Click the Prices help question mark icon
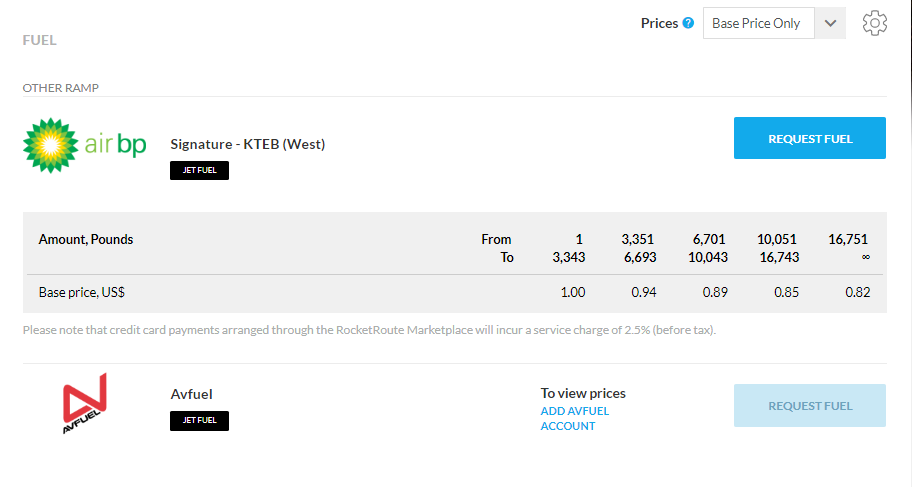Viewport: 912px width, 487px height. pyautogui.click(x=688, y=23)
